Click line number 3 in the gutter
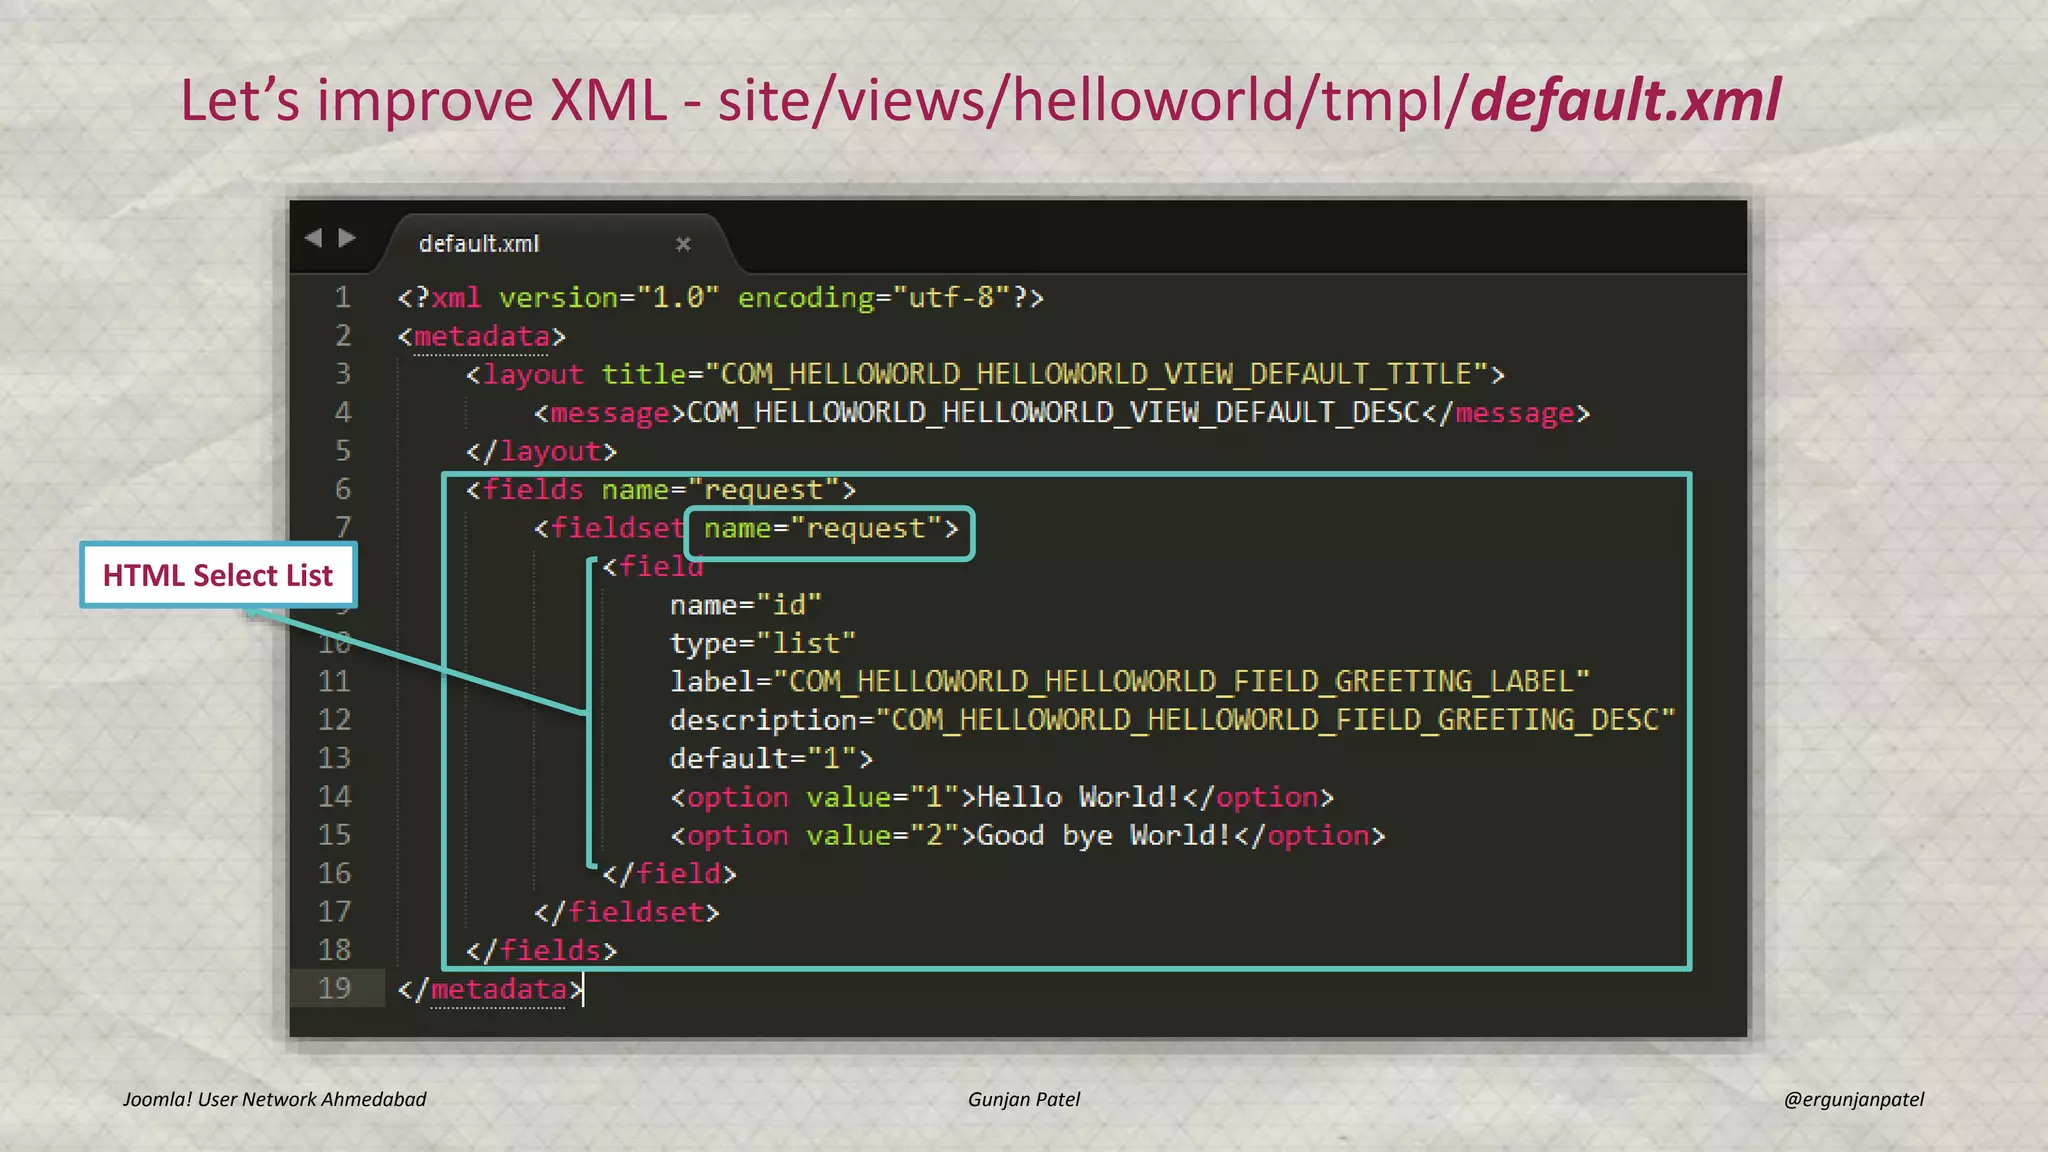The height and width of the screenshot is (1152, 2048). pos(342,374)
